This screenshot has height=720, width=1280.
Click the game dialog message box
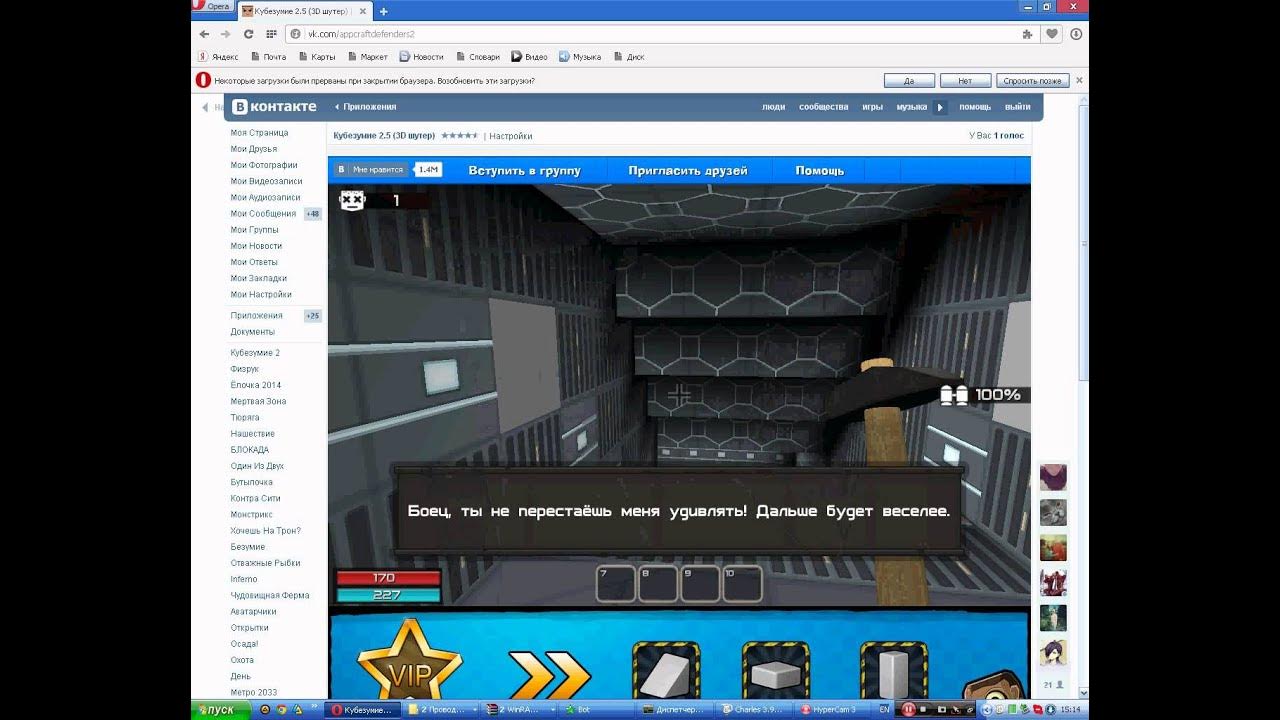tap(677, 511)
